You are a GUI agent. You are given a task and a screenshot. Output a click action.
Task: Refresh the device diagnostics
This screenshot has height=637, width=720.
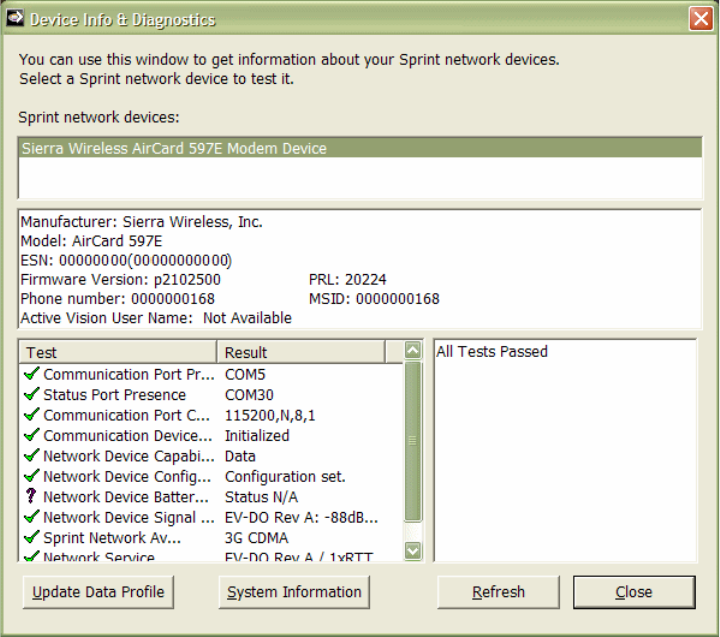[498, 592]
